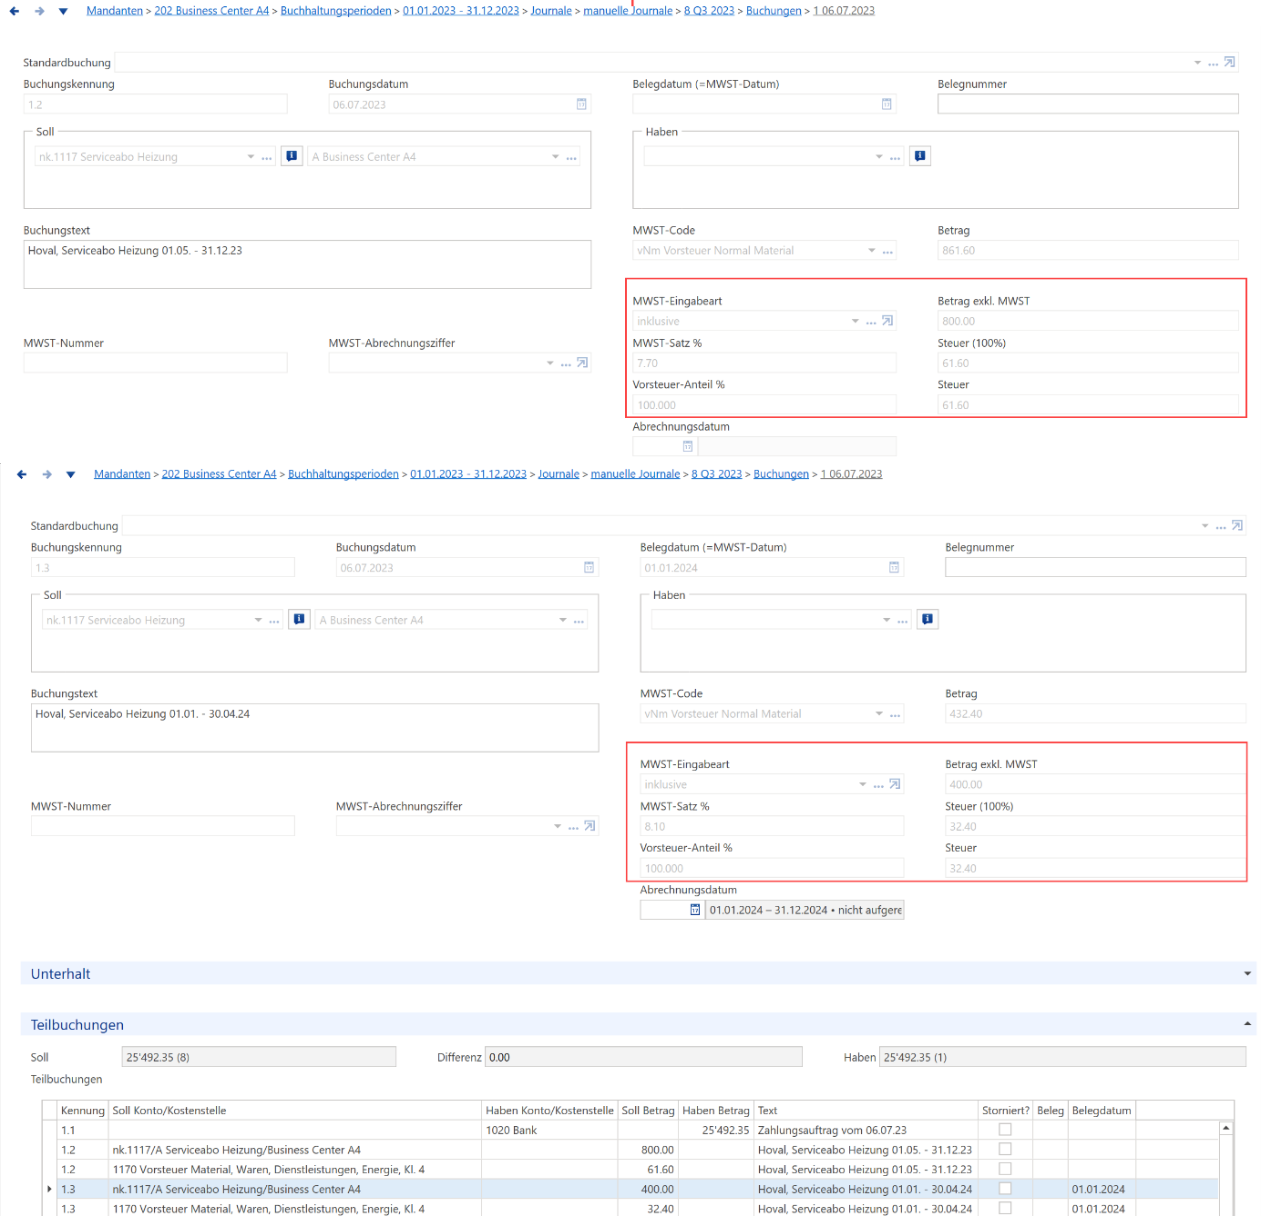Open Standardbuchung record icon in booking 1.2
The height and width of the screenshot is (1216, 1261).
(x=1230, y=62)
